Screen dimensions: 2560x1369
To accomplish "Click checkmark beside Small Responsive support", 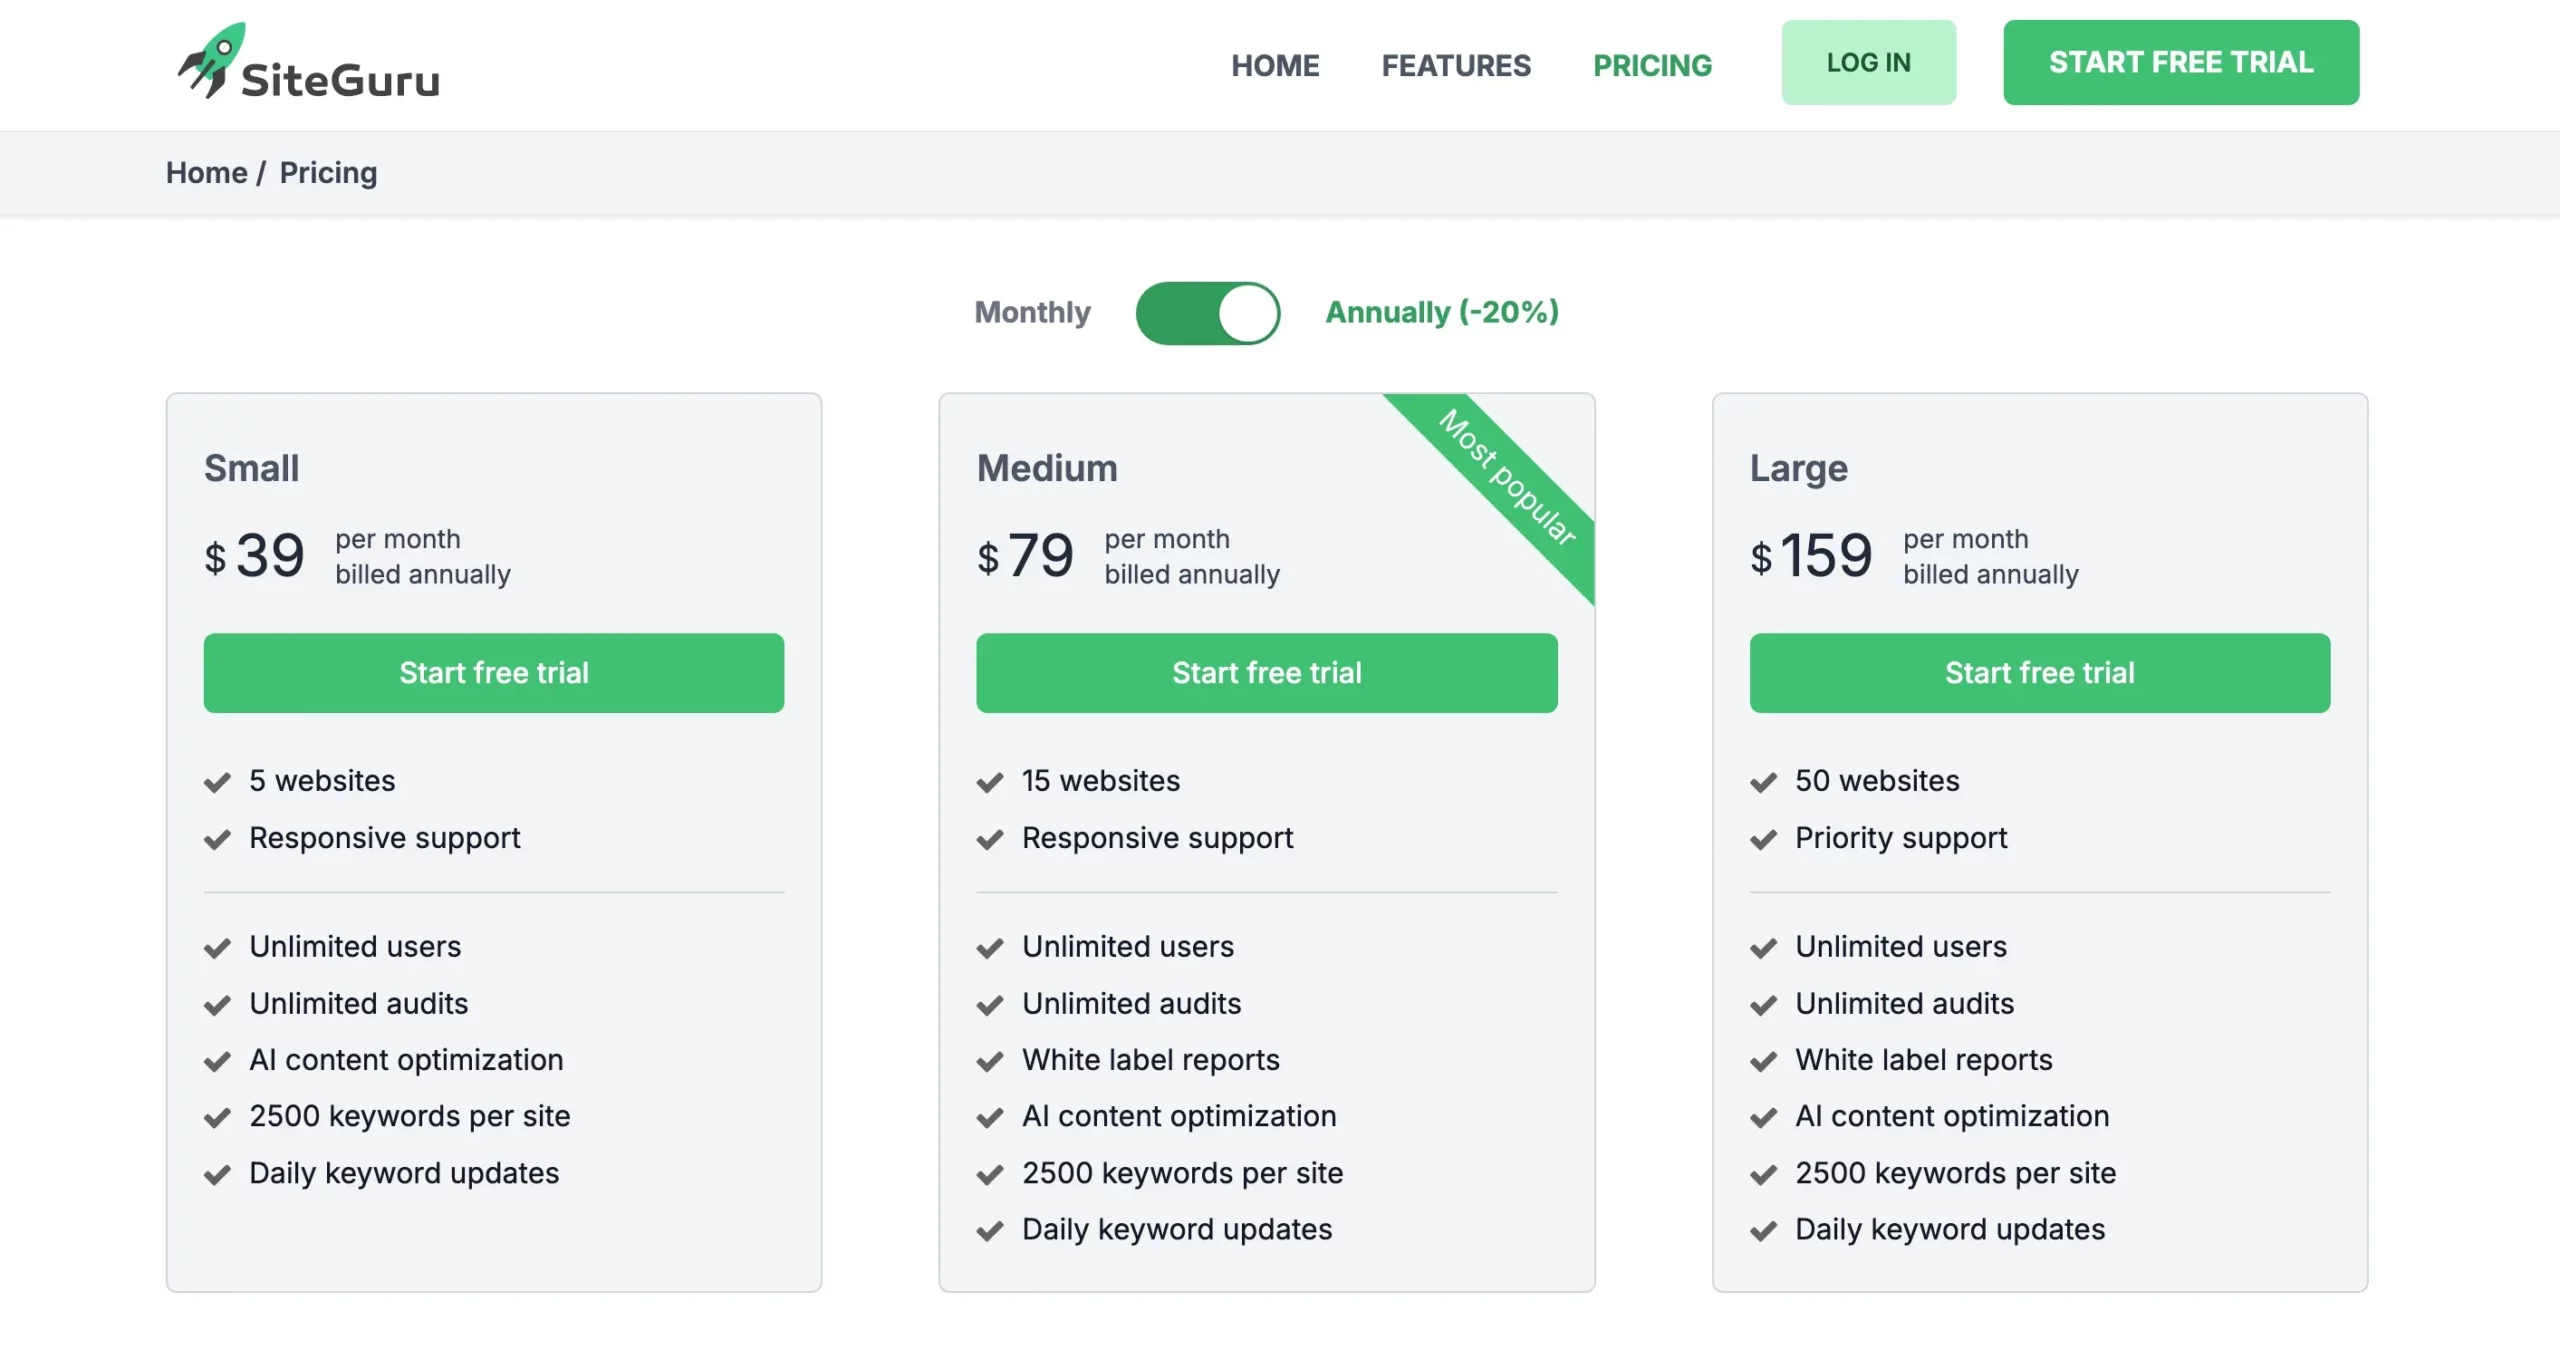I will pos(217,839).
